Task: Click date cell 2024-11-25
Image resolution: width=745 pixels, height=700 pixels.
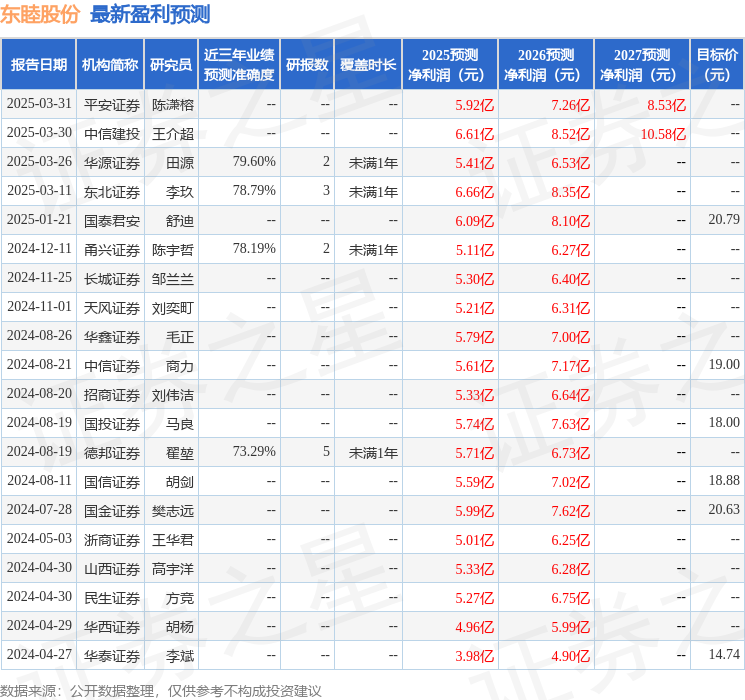Action: [39, 278]
